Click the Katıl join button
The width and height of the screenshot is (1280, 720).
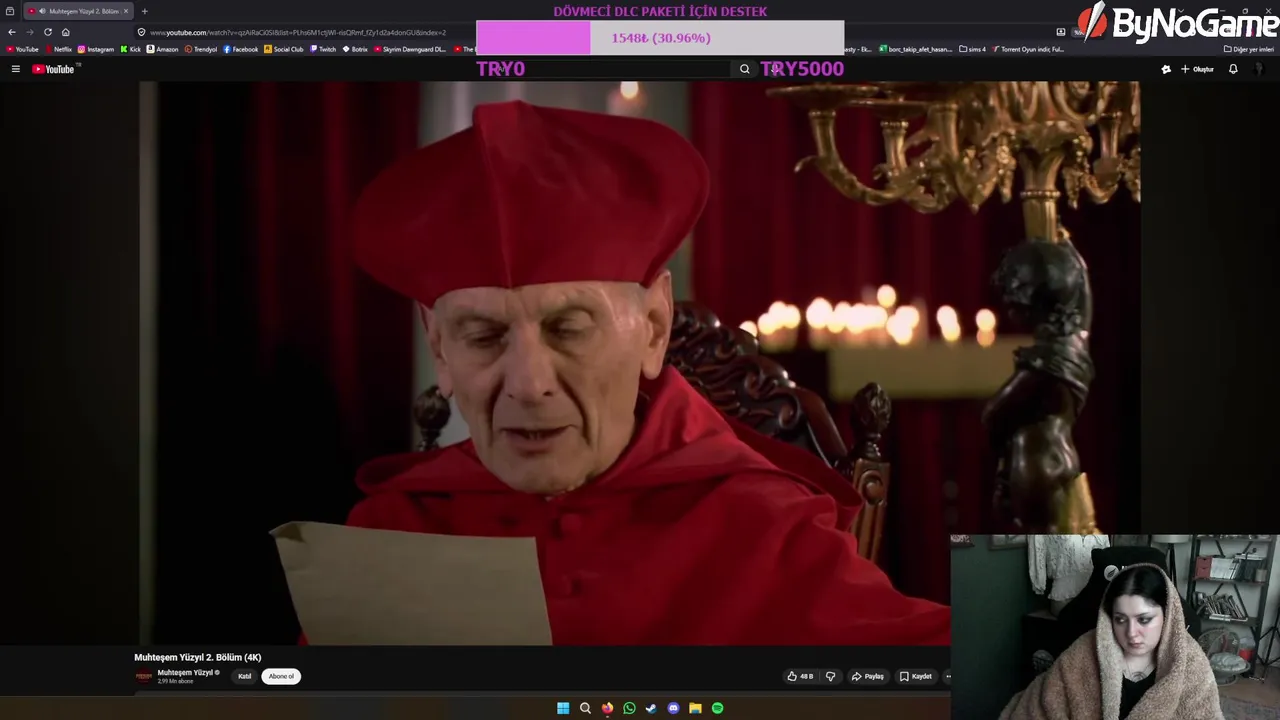[245, 677]
